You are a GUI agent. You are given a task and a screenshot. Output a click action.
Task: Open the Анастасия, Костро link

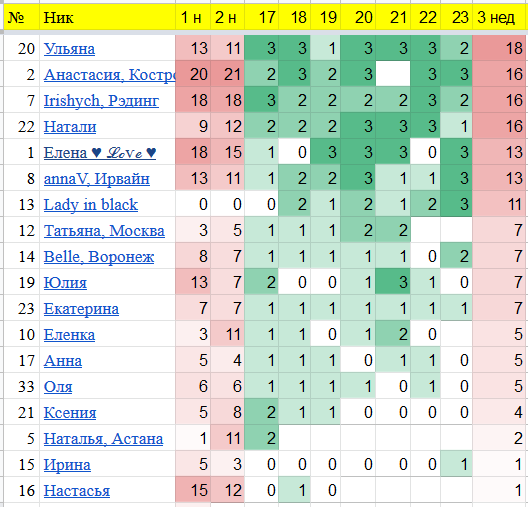[109, 74]
